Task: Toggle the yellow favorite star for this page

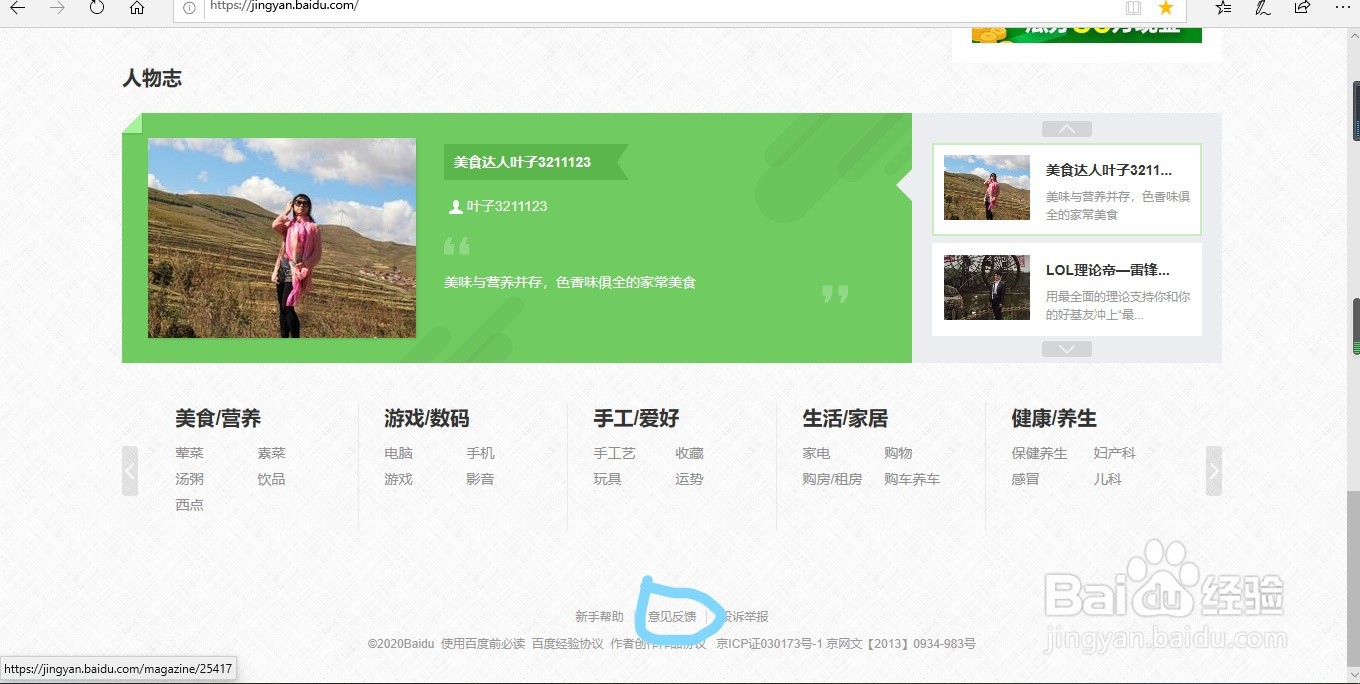Action: (x=1166, y=8)
